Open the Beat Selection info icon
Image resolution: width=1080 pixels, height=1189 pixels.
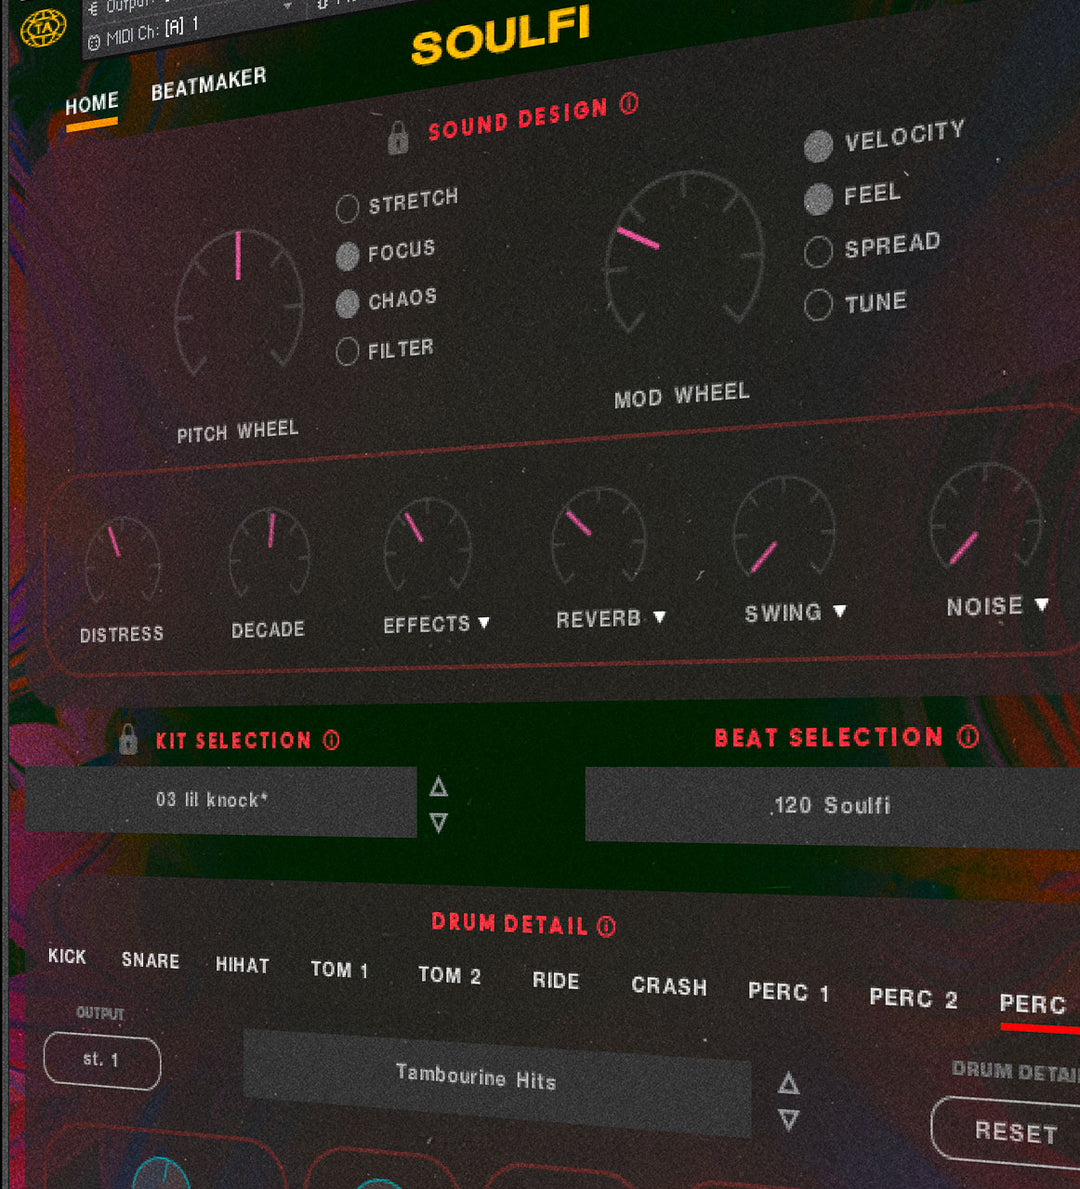(x=966, y=738)
